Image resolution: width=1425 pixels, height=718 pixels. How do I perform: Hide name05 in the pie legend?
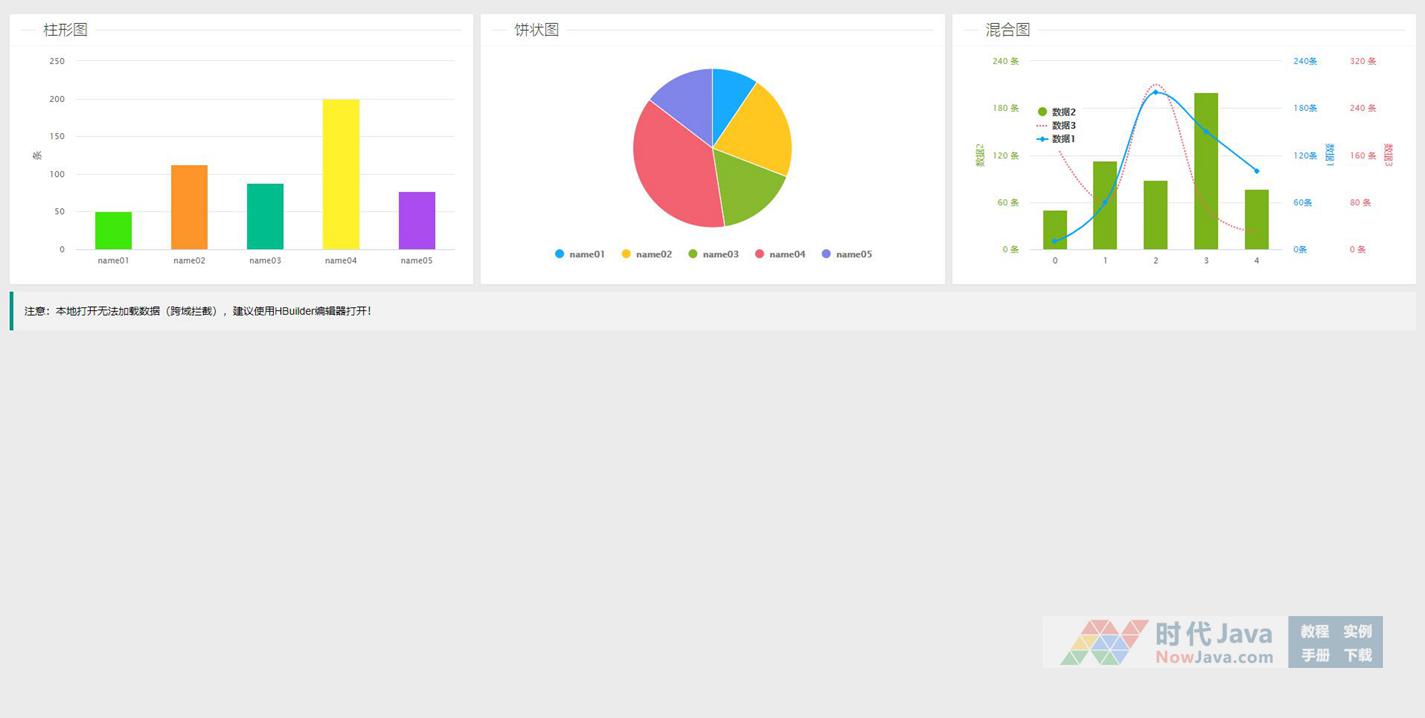click(847, 254)
